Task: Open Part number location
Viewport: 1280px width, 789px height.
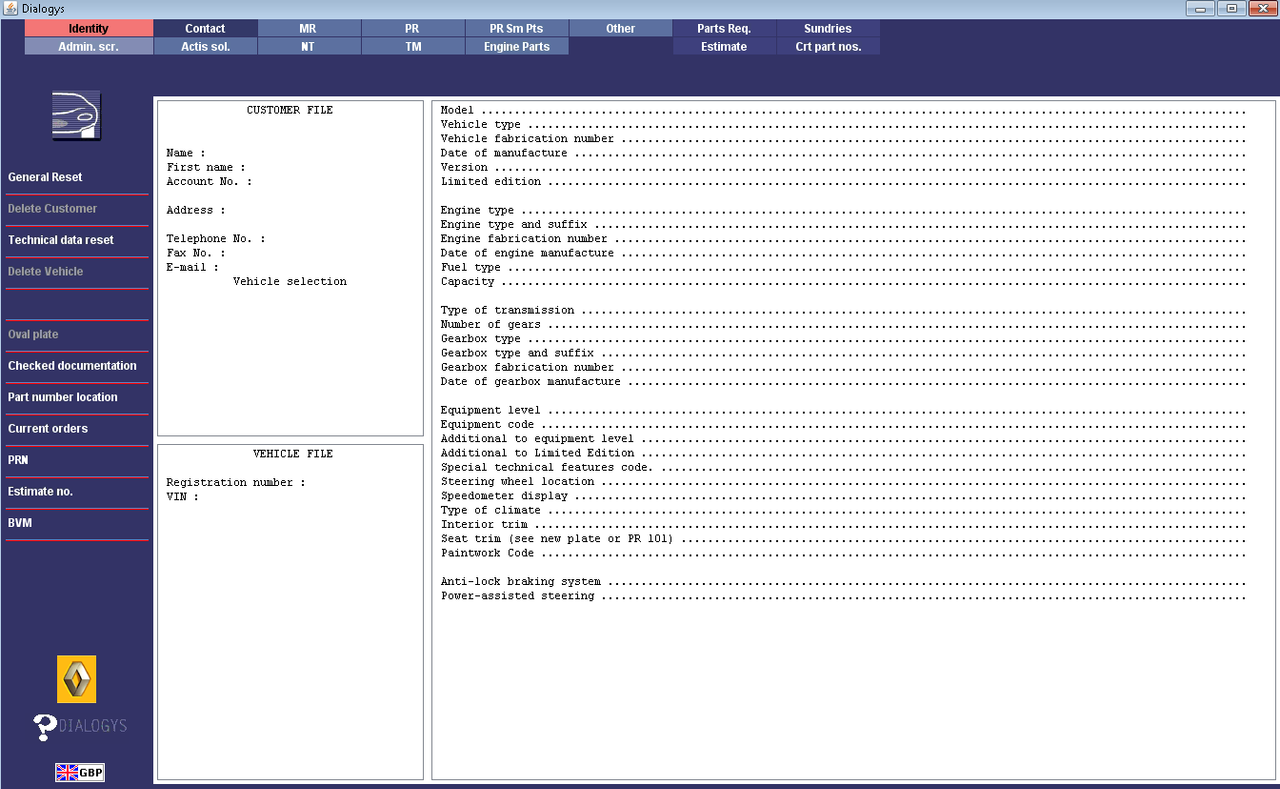Action: 77,397
